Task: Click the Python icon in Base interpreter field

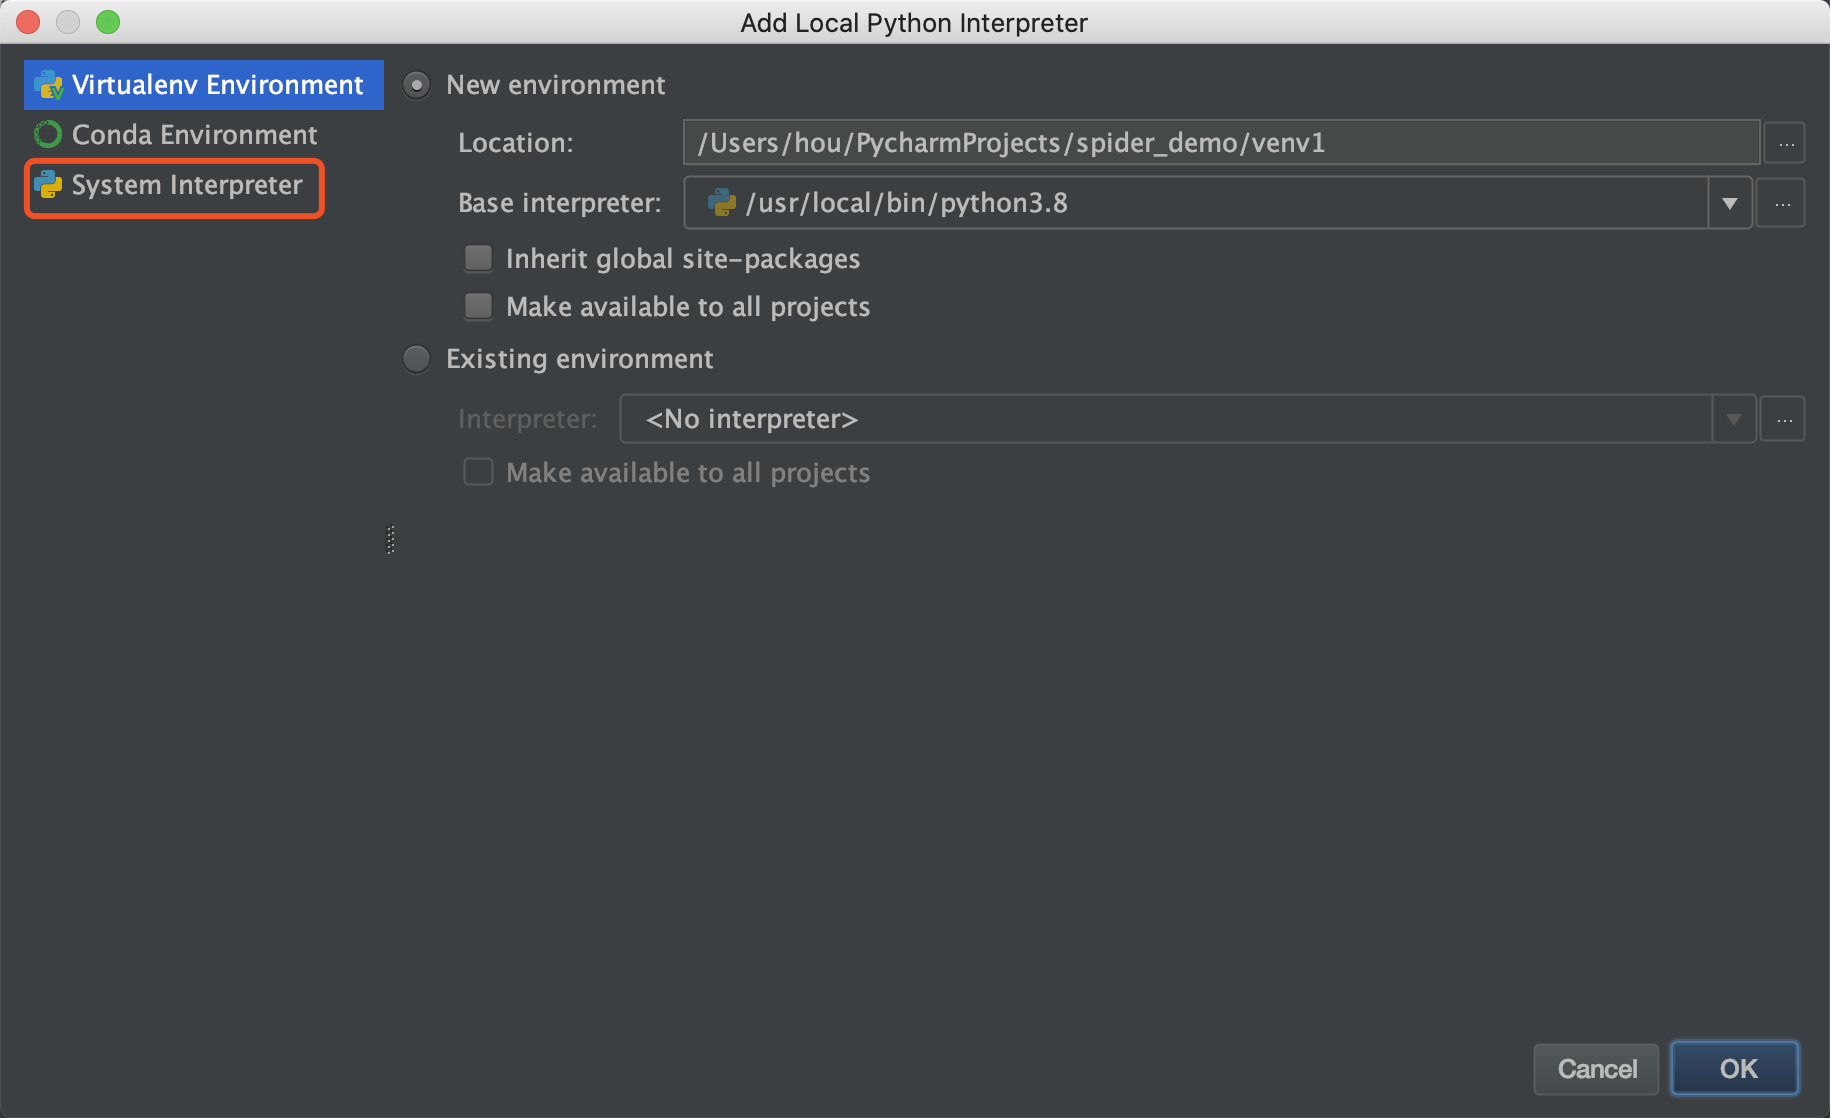Action: [721, 203]
